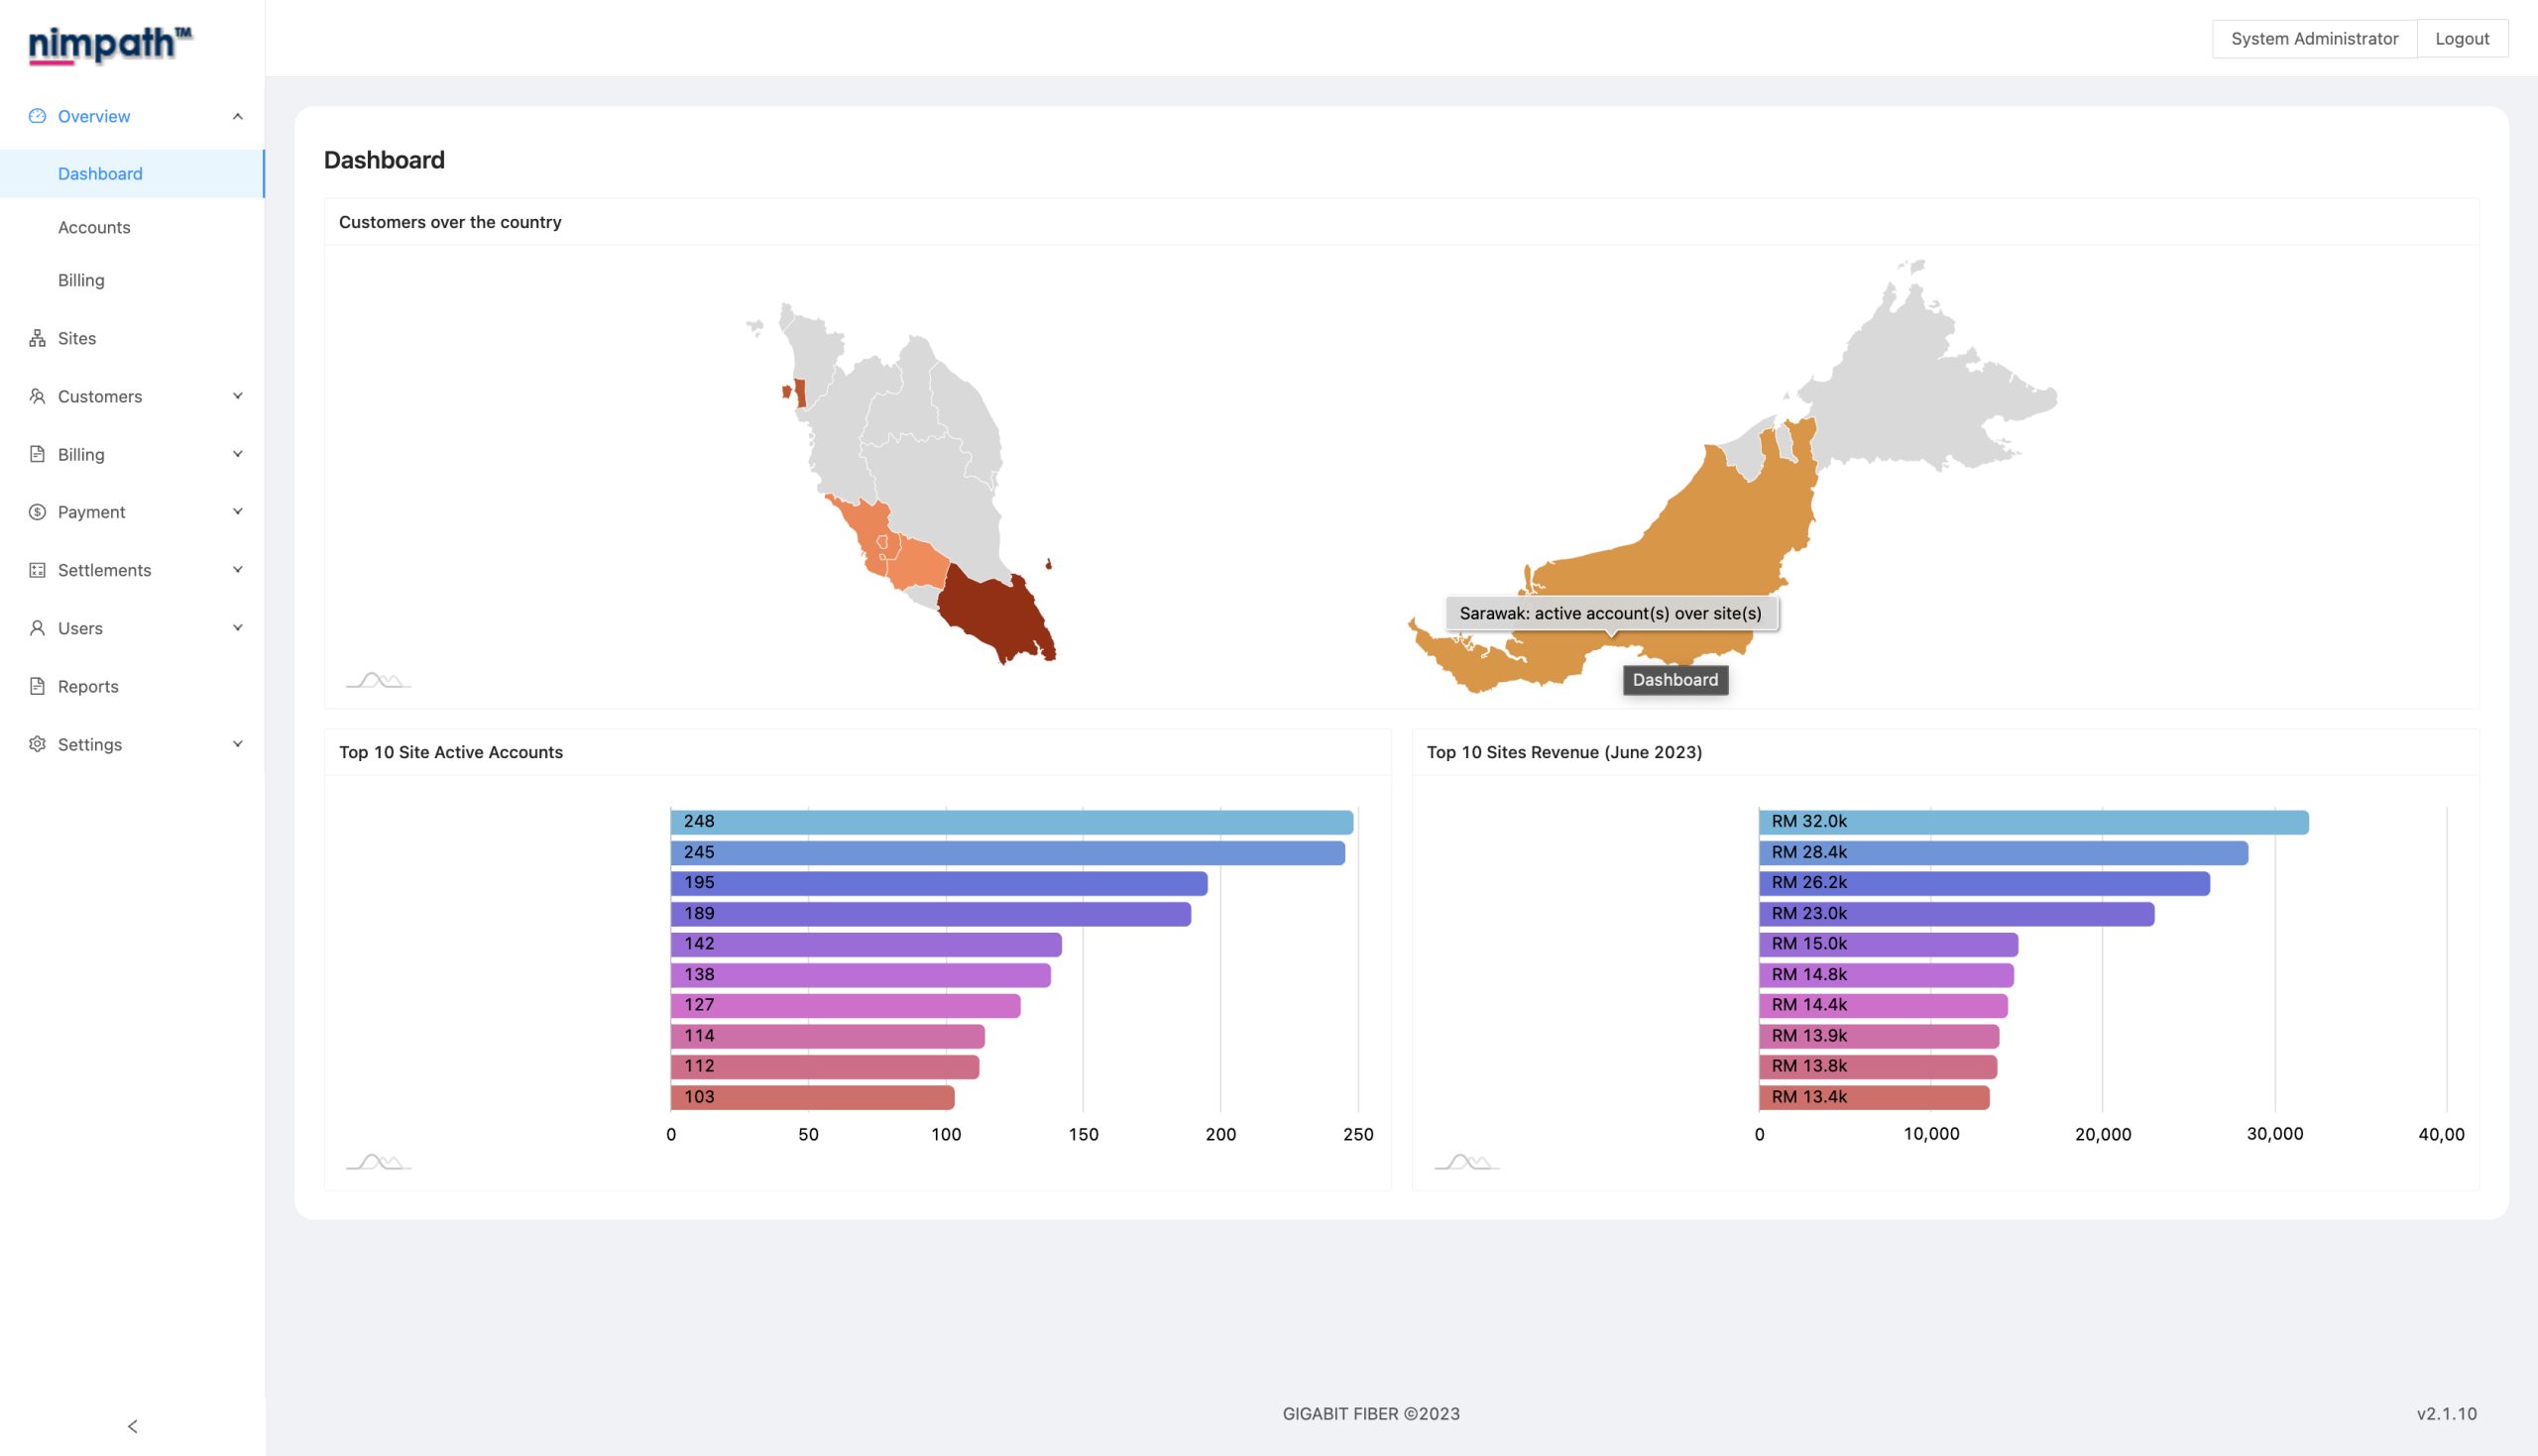Expand the Users submenu chevron
The height and width of the screenshot is (1456, 2538).
pyautogui.click(x=238, y=628)
